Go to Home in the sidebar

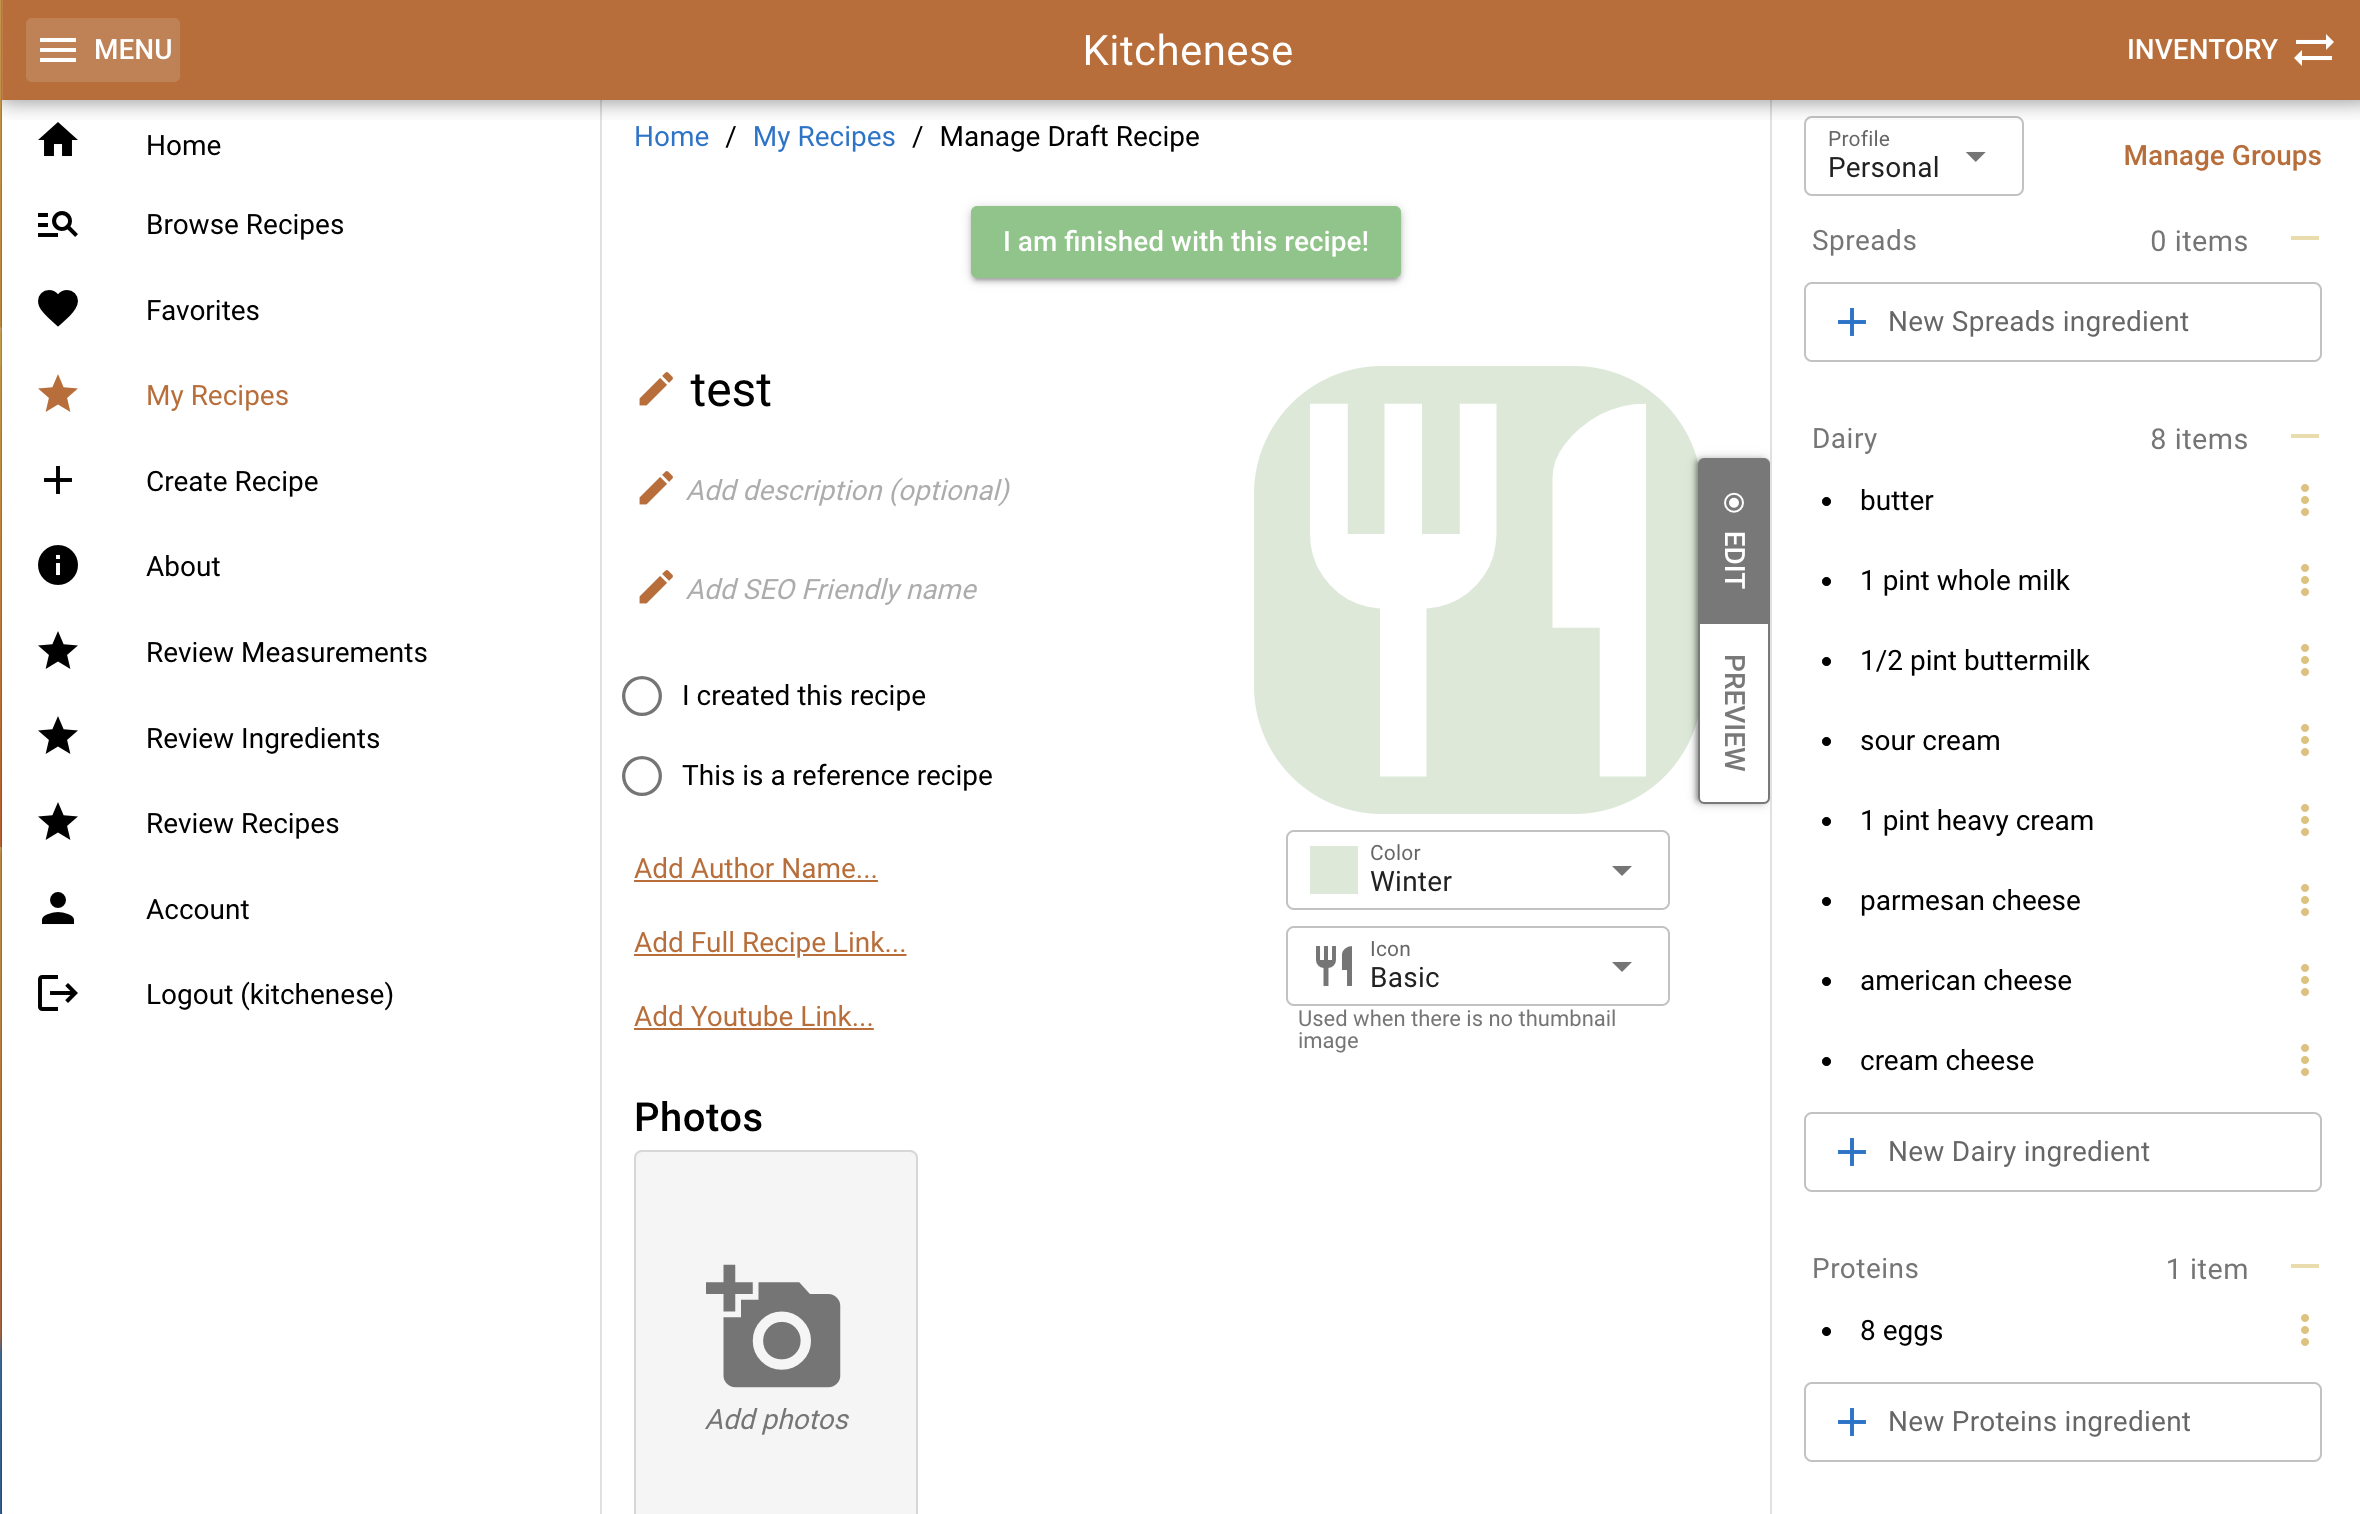click(183, 145)
